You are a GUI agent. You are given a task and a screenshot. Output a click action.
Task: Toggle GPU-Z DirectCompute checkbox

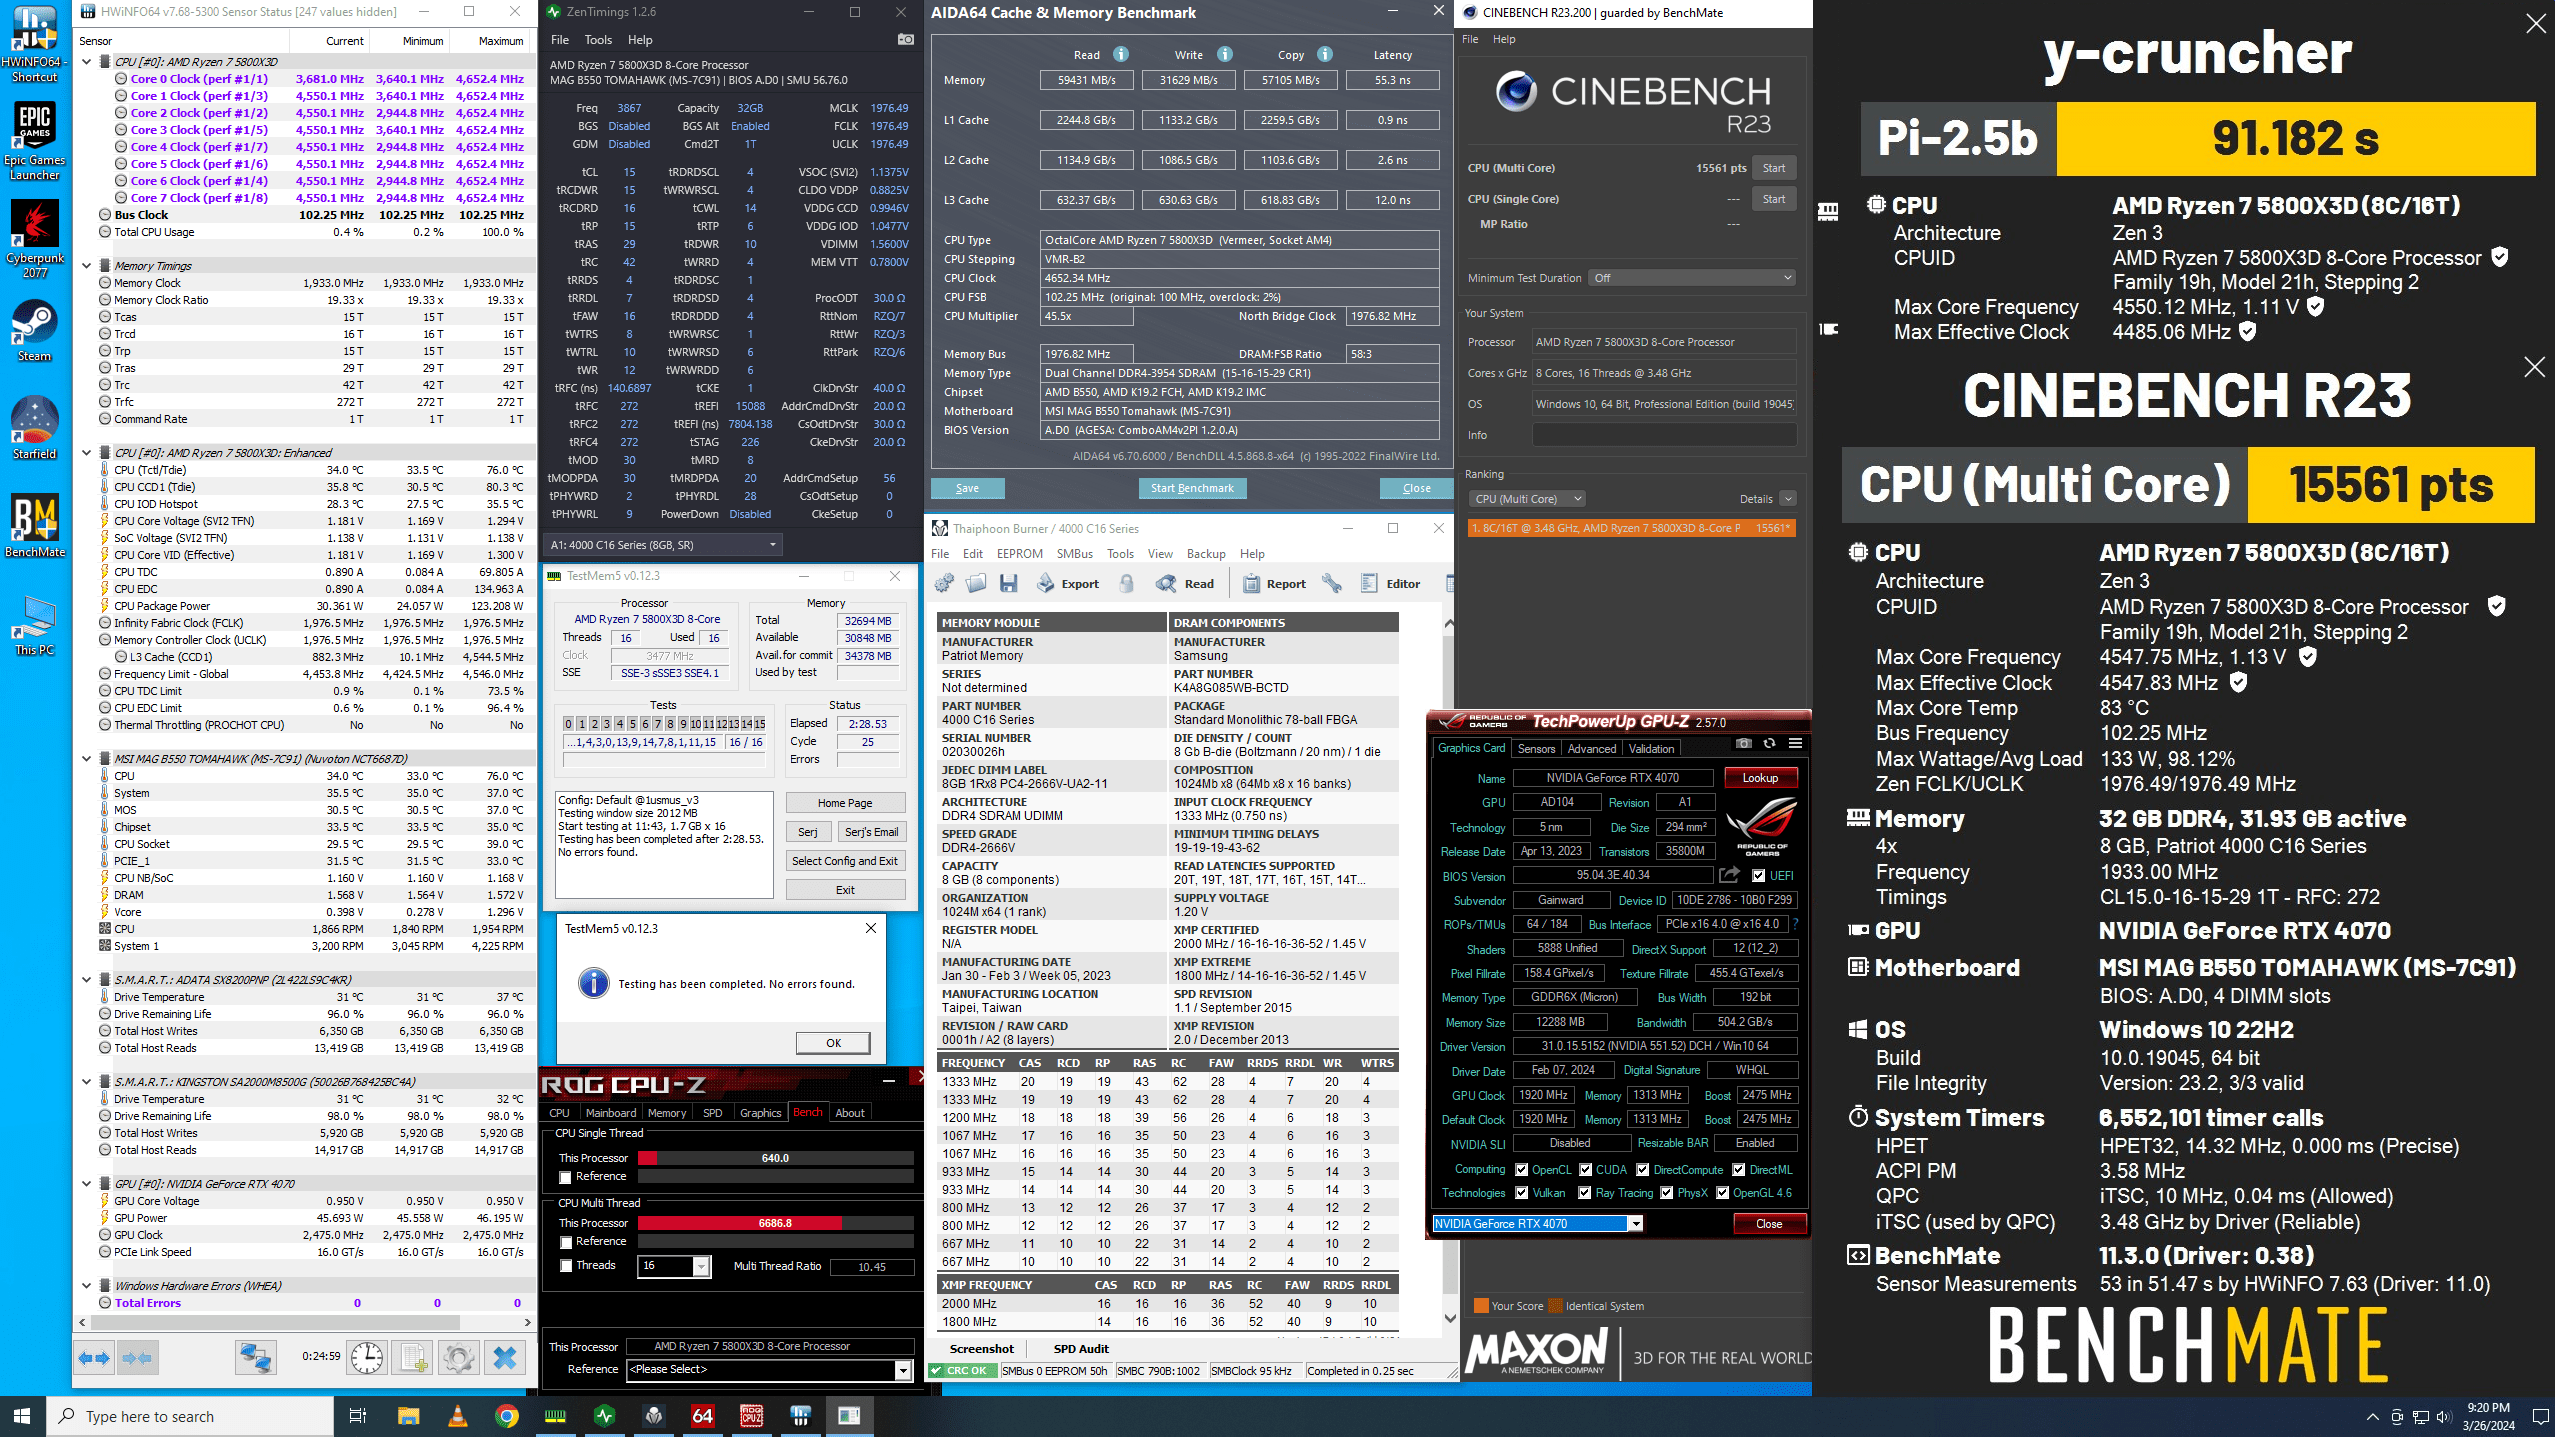[1642, 1170]
